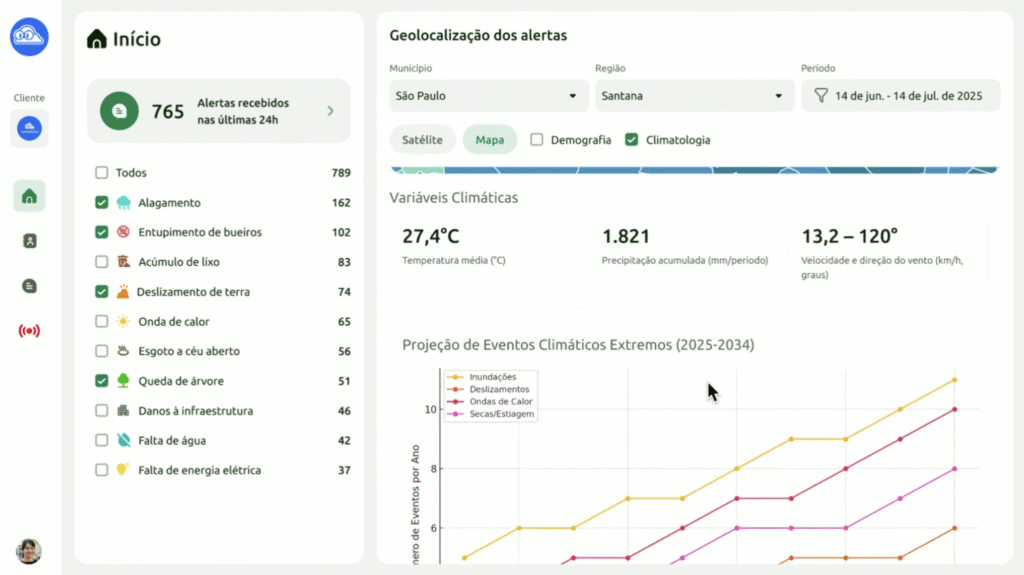Open the reports sidebar icon
Image resolution: width=1024 pixels, height=575 pixels.
click(29, 286)
